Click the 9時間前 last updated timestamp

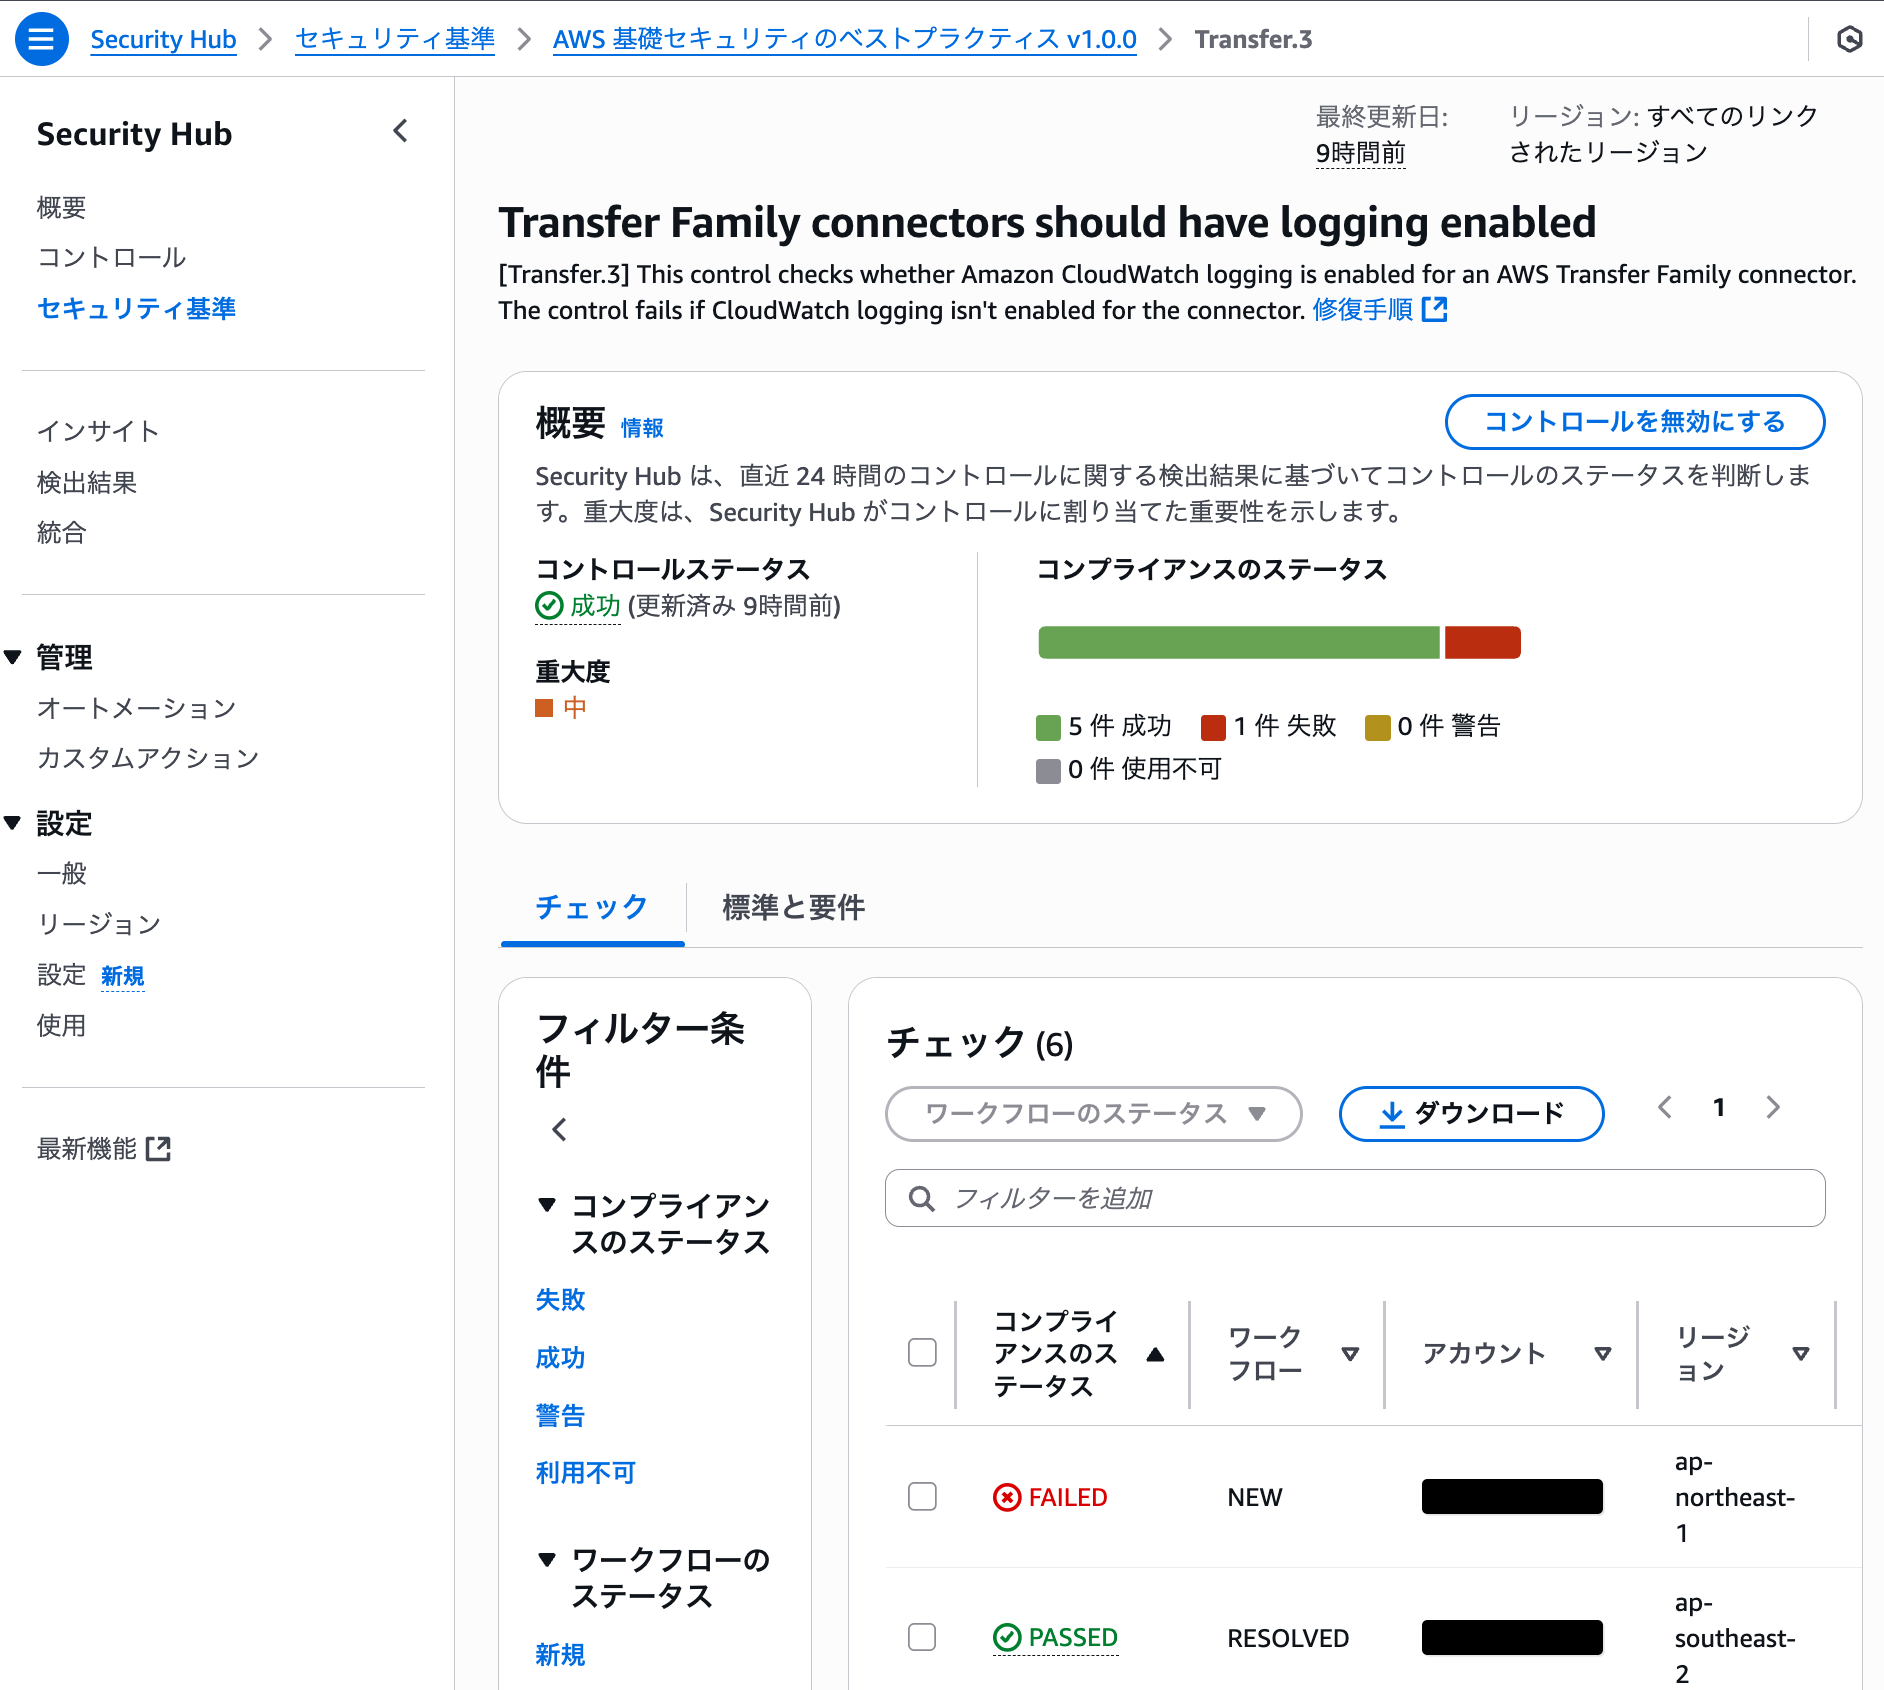point(1361,153)
